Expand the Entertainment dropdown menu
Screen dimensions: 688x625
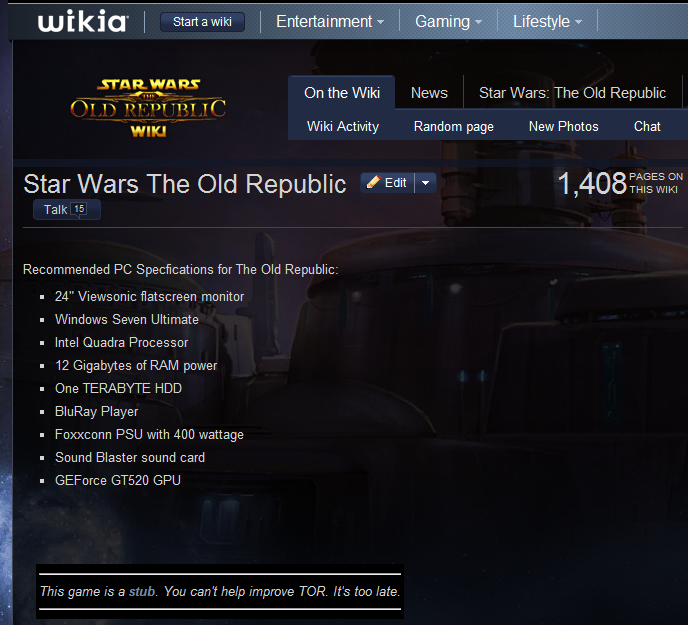pos(330,22)
